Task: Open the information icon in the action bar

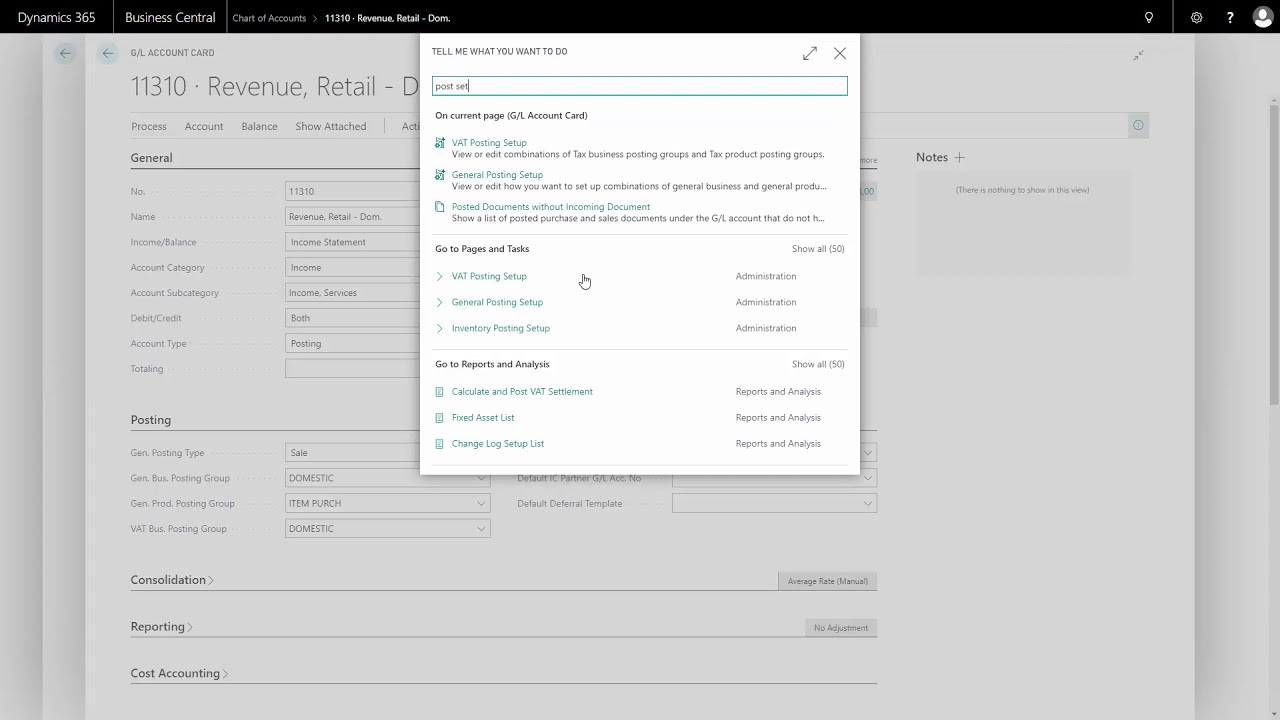Action: click(1137, 125)
